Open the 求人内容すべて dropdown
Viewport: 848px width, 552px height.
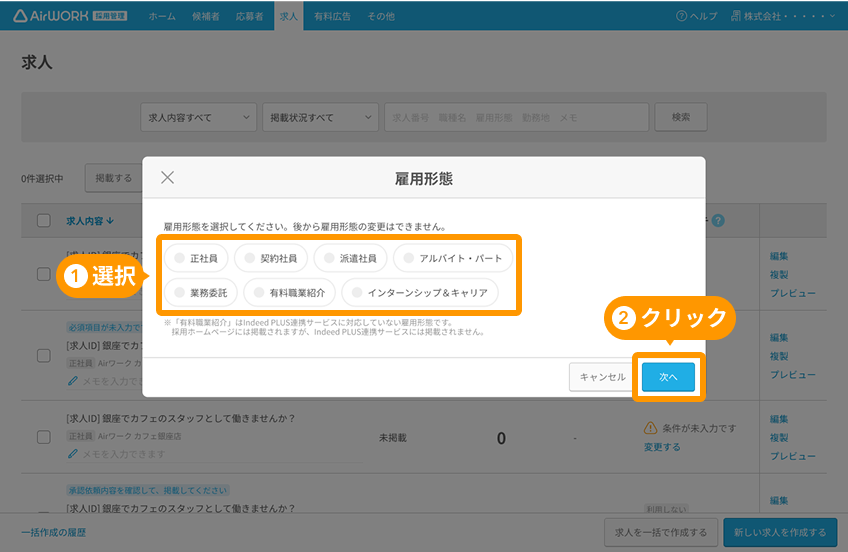tap(198, 117)
